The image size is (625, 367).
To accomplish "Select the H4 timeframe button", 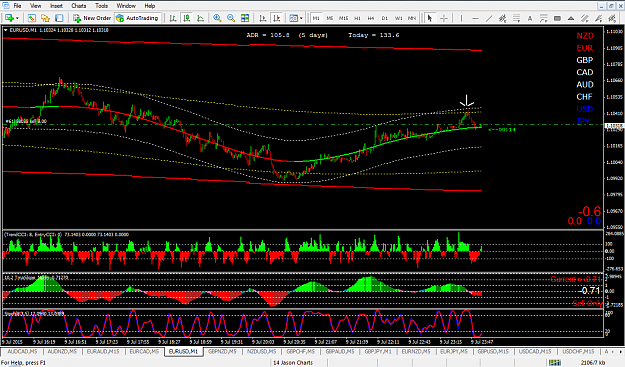I will 371,18.
